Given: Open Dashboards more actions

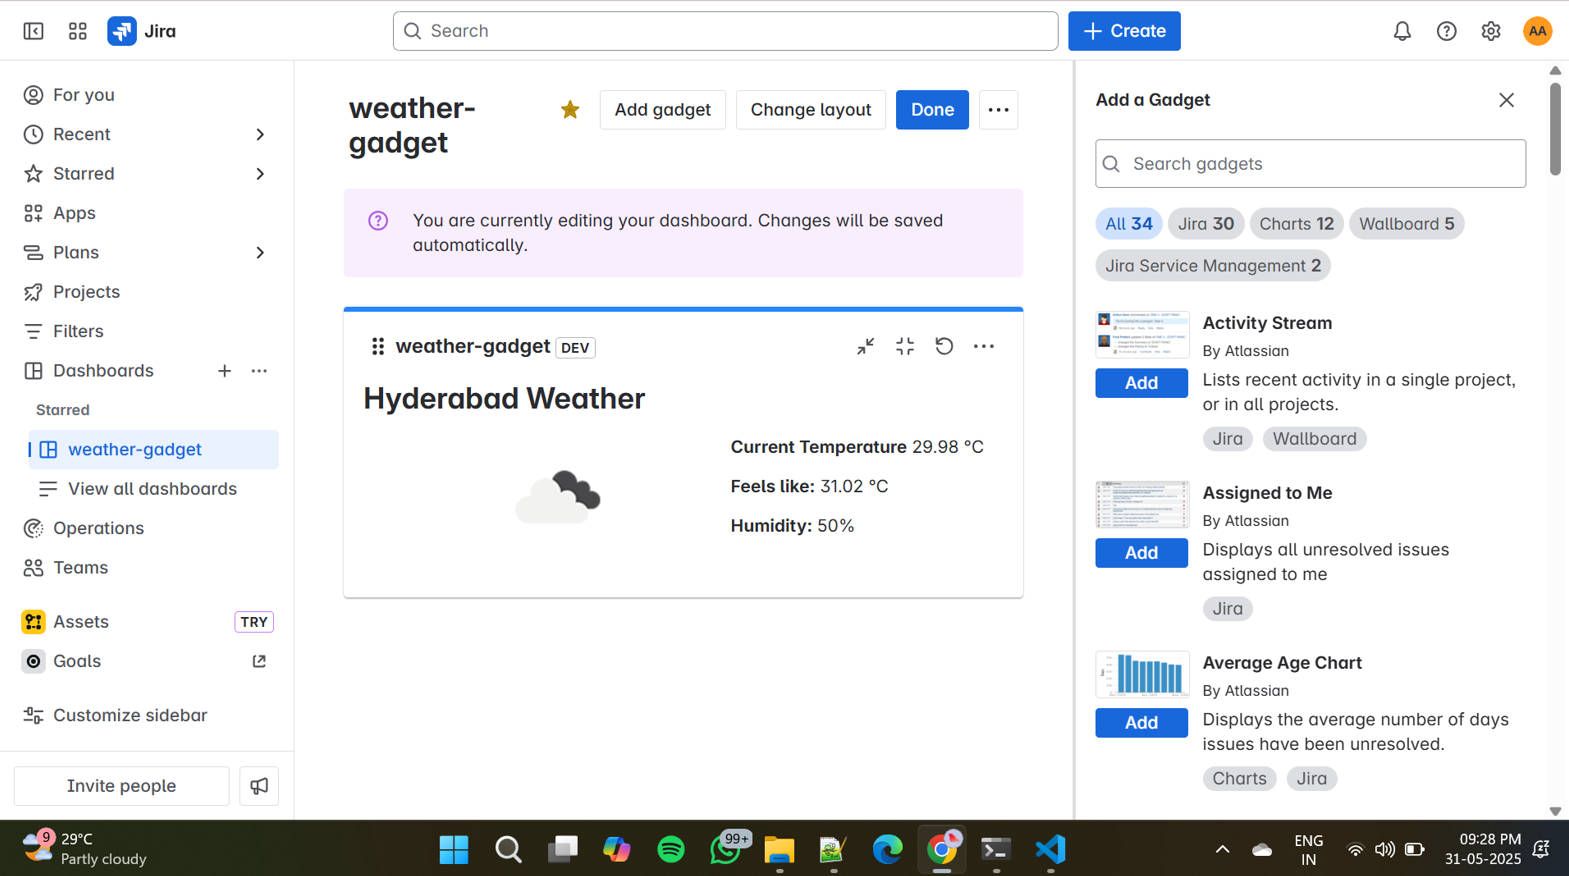Looking at the screenshot, I should pos(259,371).
